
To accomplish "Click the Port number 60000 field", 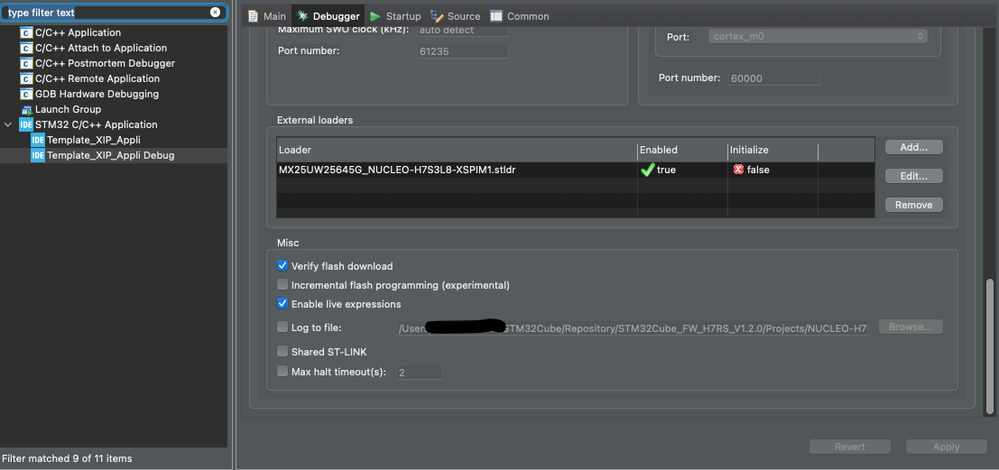I will click(773, 78).
